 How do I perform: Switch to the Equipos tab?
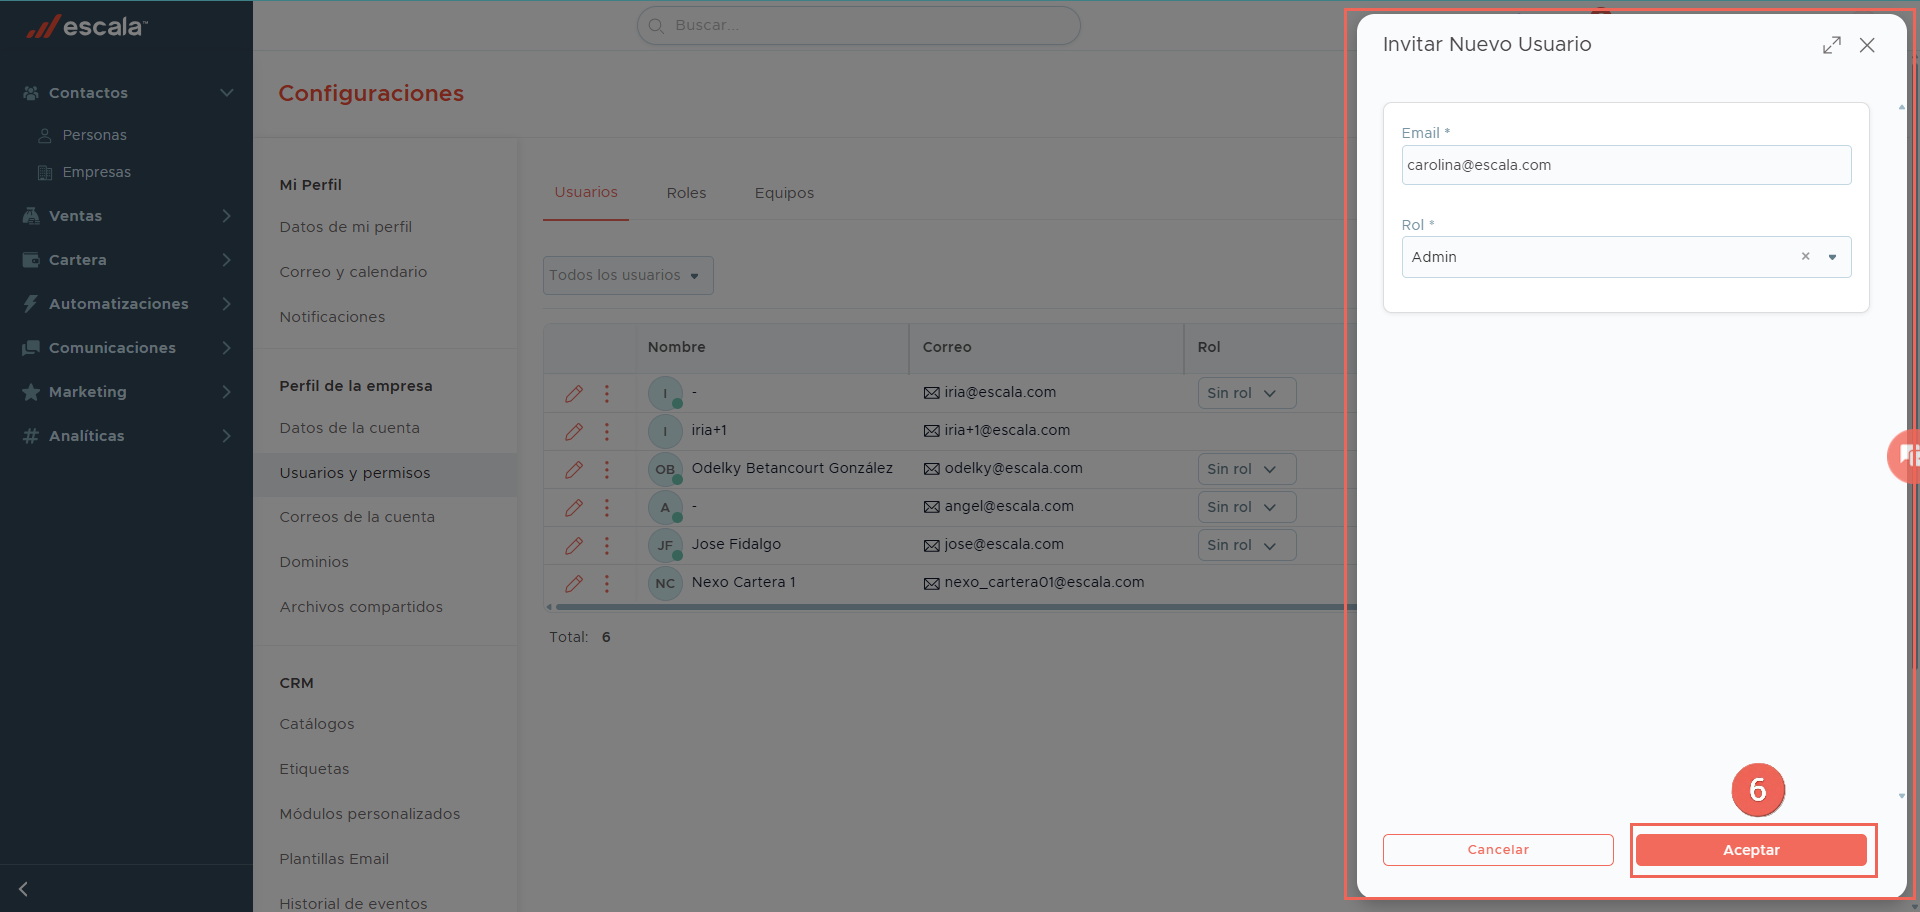click(784, 193)
